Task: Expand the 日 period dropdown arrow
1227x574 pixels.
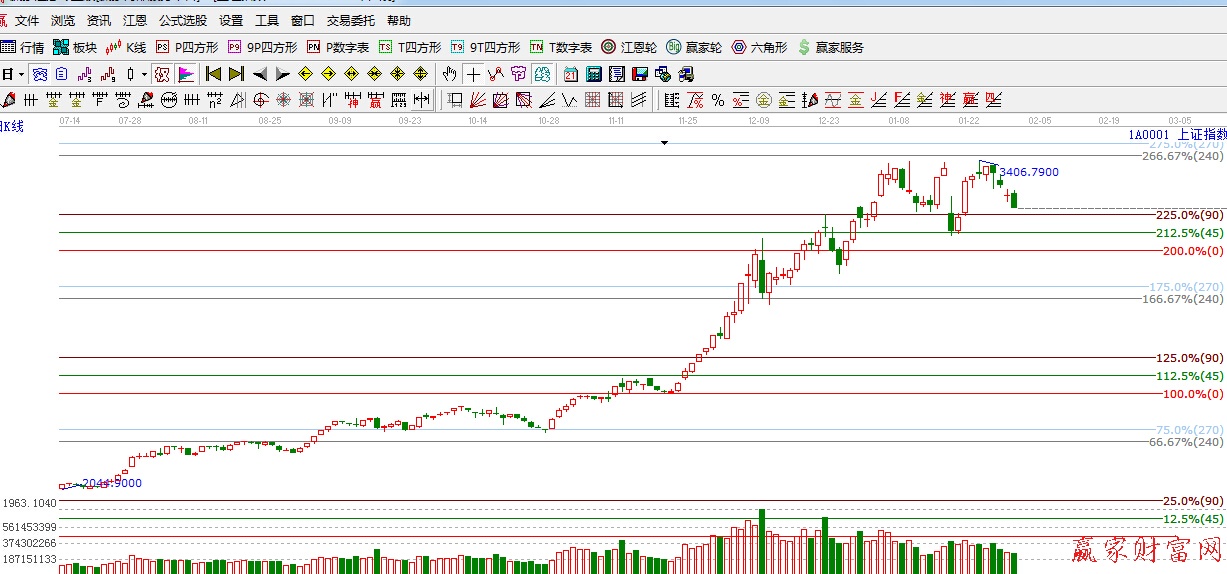Action: [20, 74]
